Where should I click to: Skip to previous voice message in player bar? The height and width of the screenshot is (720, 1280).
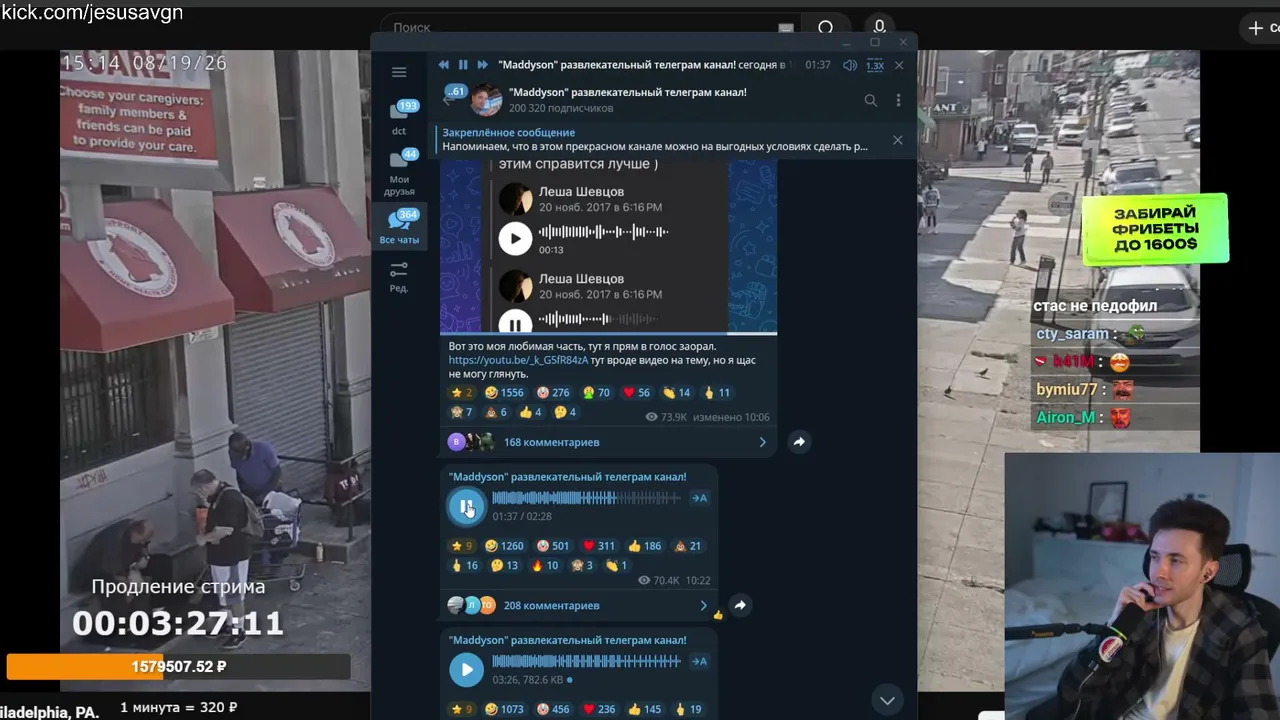point(444,65)
